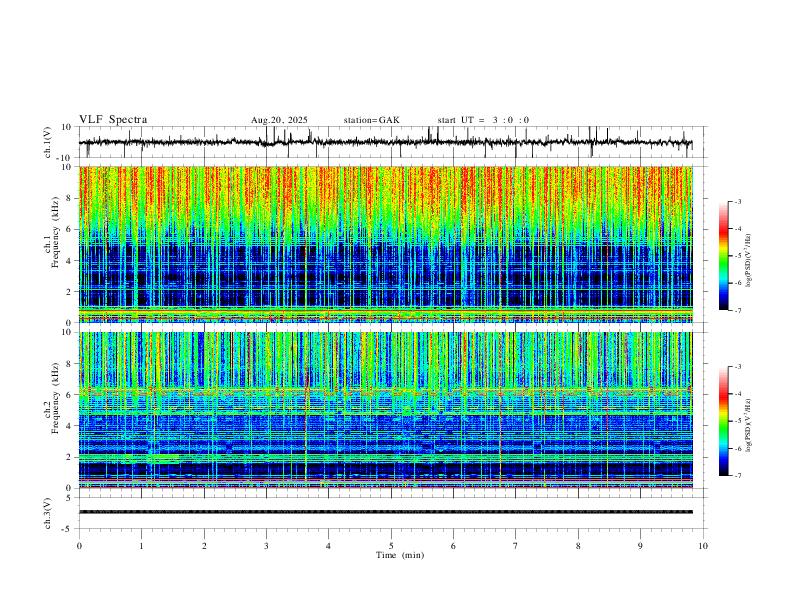792x612 pixels.
Task: Click time axis tick label "7"
Action: point(516,546)
